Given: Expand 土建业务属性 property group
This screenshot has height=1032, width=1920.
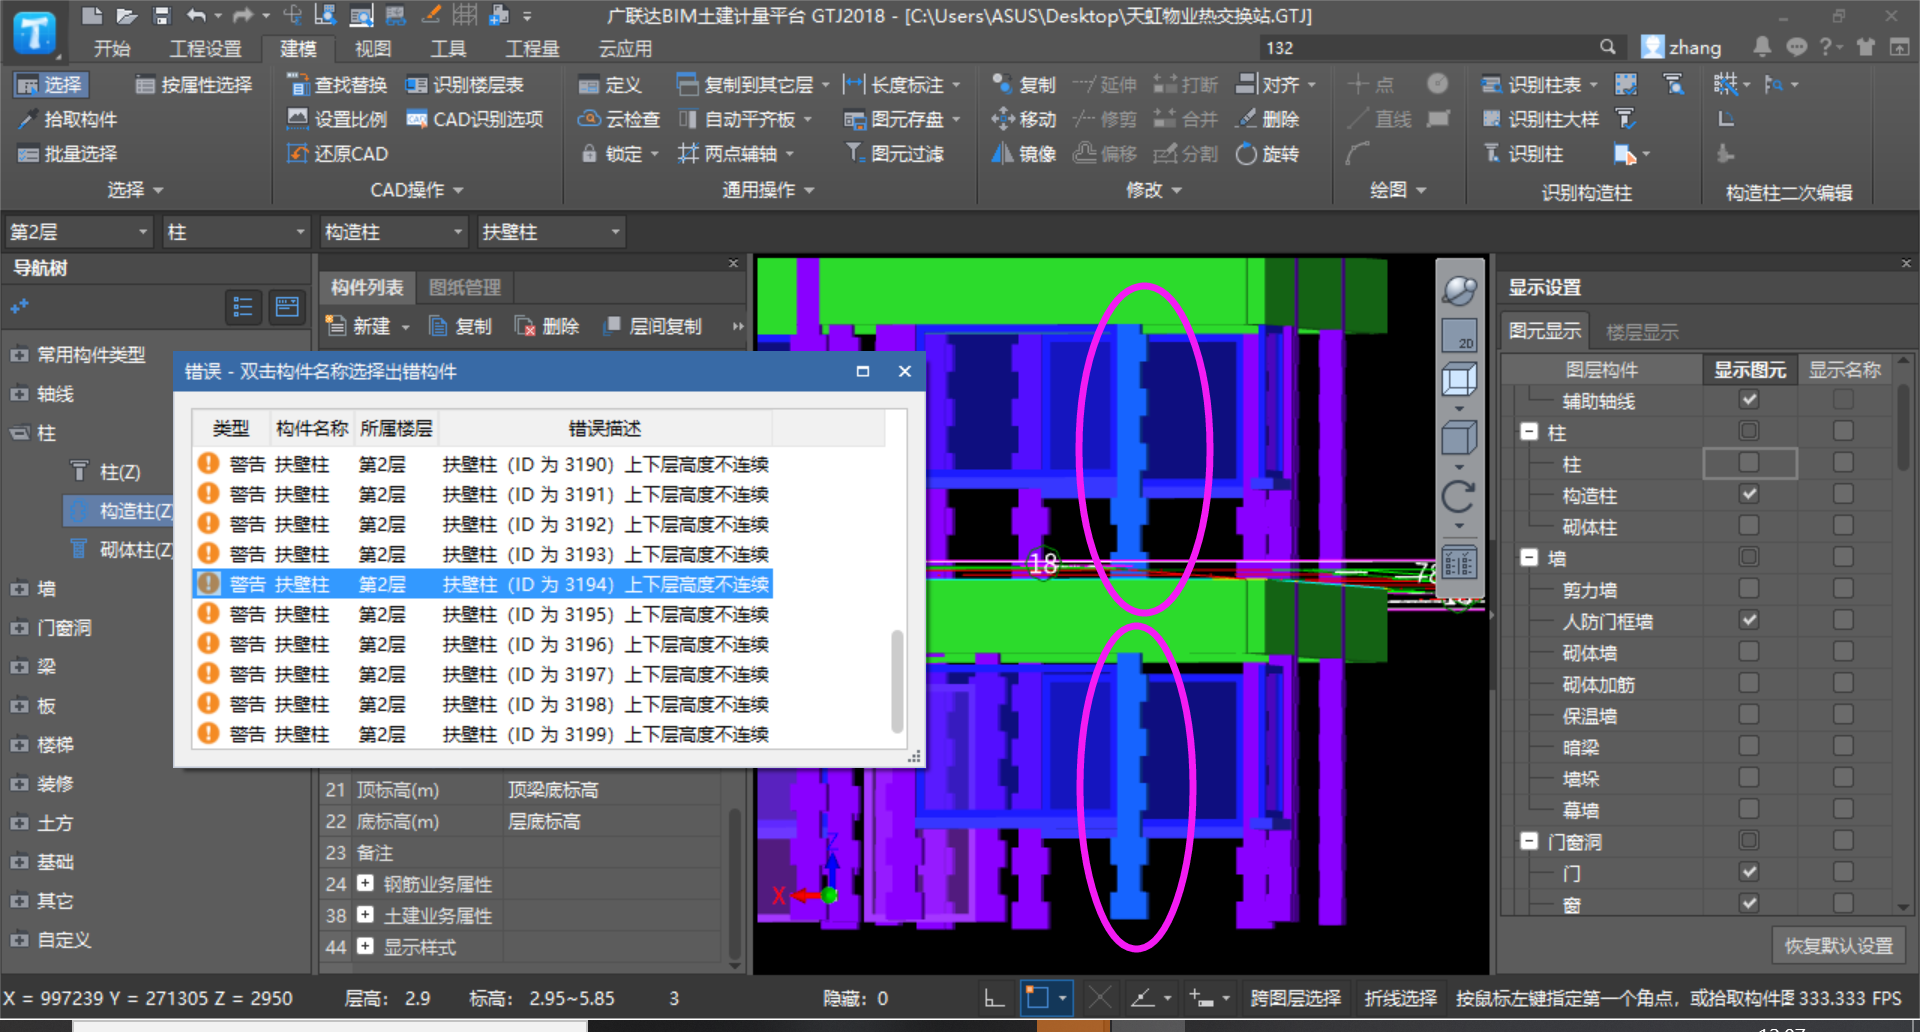Looking at the screenshot, I should click(365, 915).
